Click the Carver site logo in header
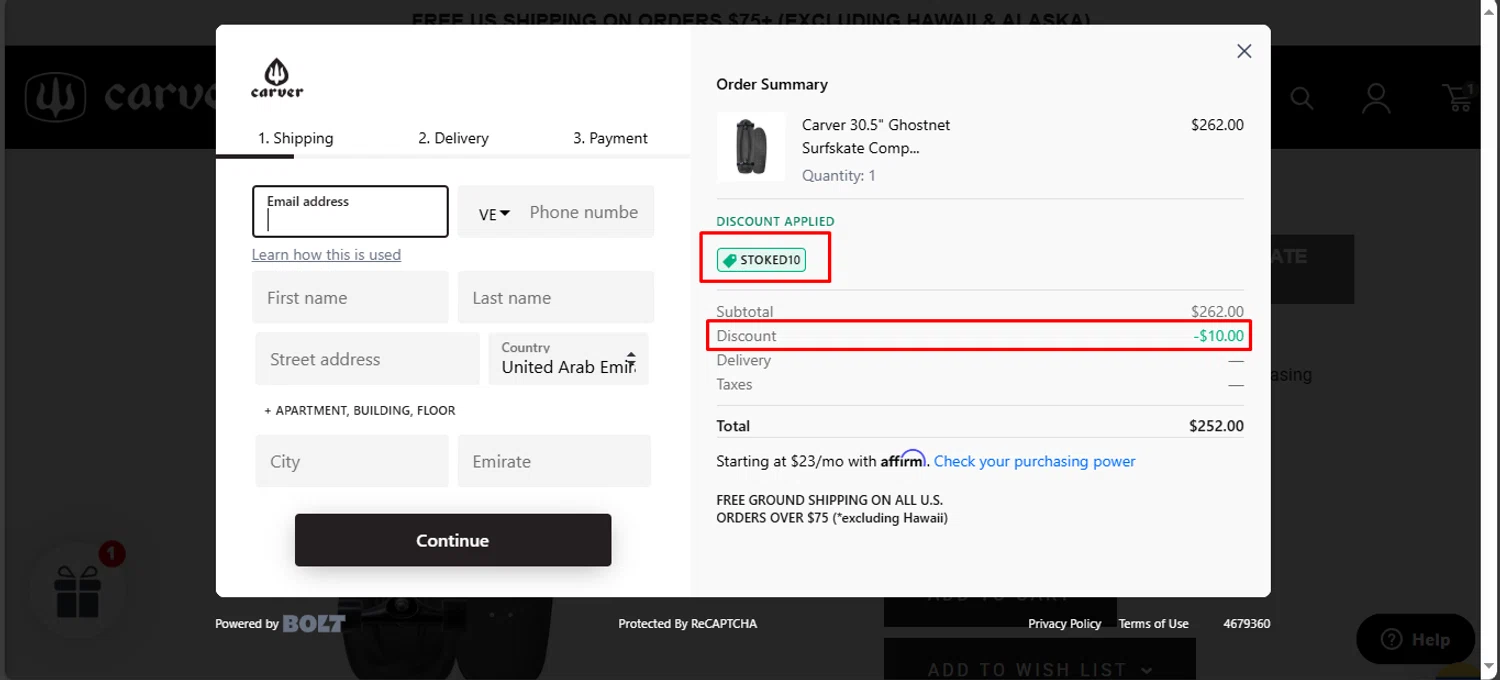 coord(122,96)
